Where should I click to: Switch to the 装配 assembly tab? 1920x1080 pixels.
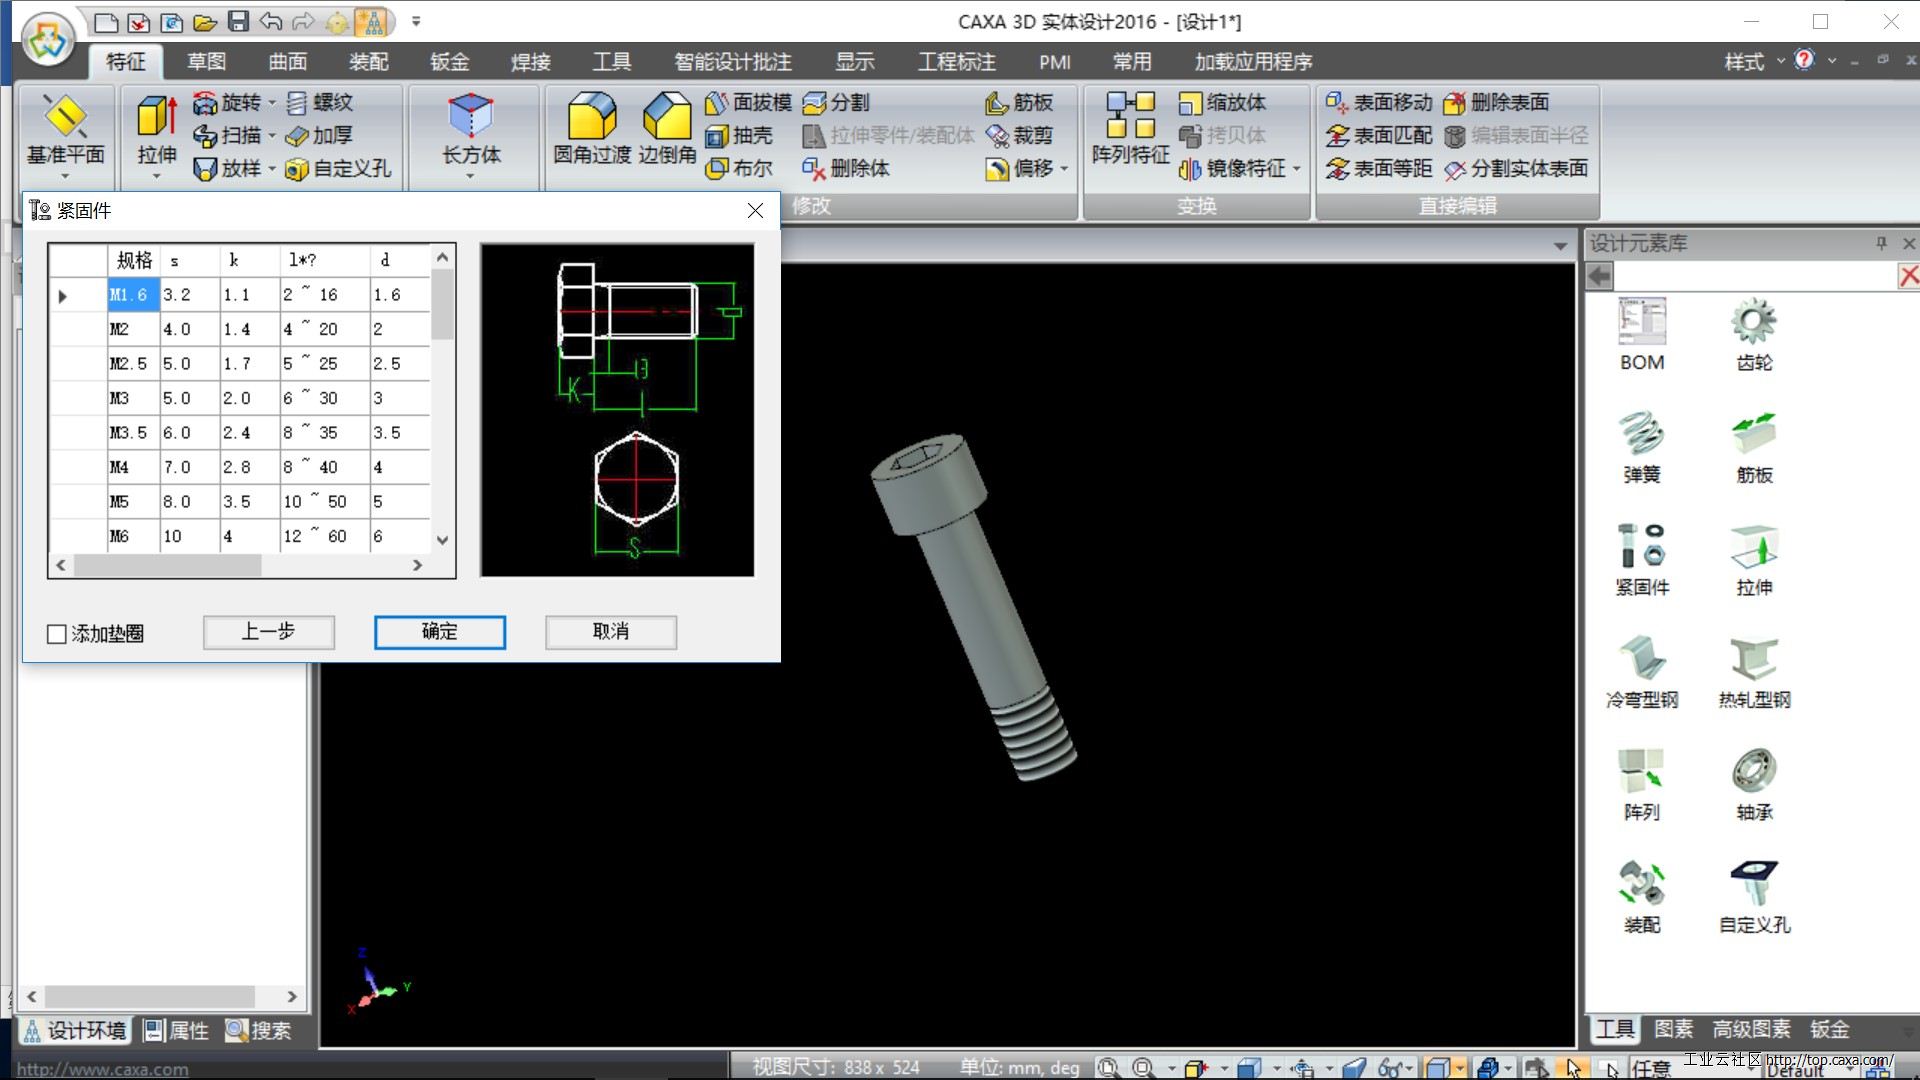coord(369,62)
